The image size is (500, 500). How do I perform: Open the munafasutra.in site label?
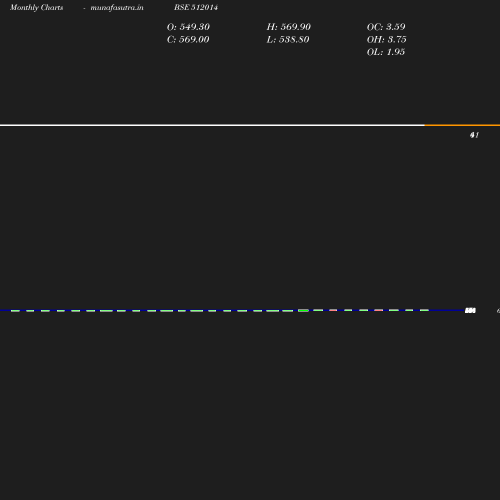coord(117,8)
